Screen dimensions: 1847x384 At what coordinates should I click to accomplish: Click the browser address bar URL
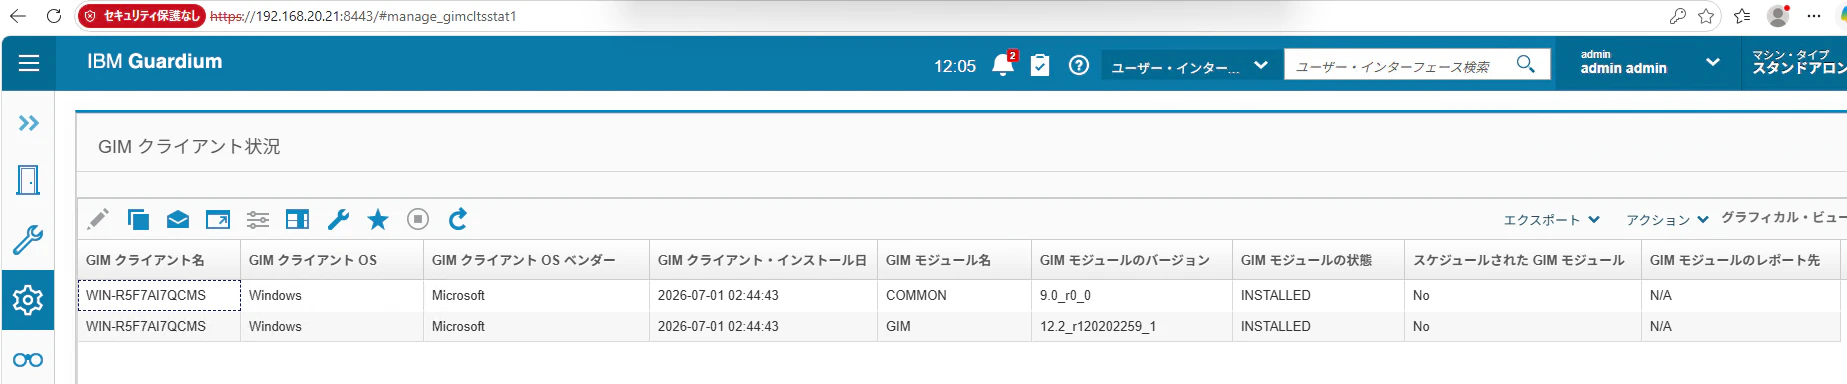tap(363, 16)
